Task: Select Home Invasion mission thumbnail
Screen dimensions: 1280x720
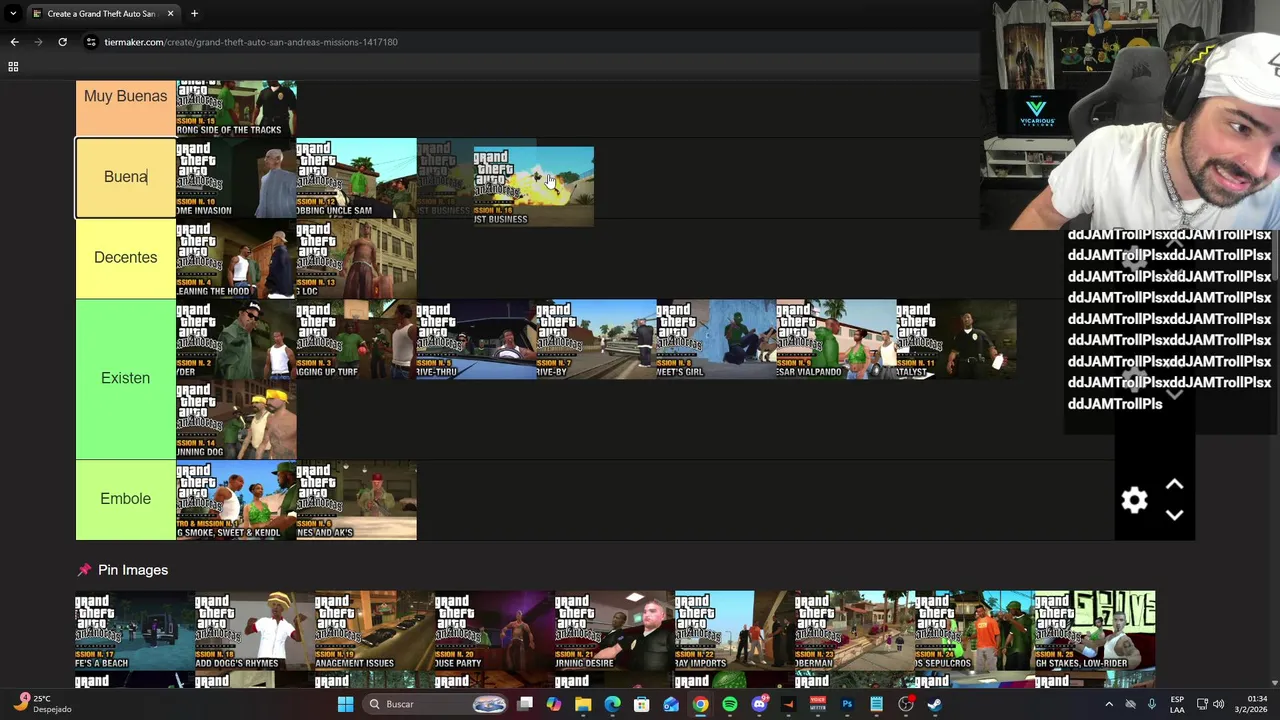Action: click(x=236, y=178)
